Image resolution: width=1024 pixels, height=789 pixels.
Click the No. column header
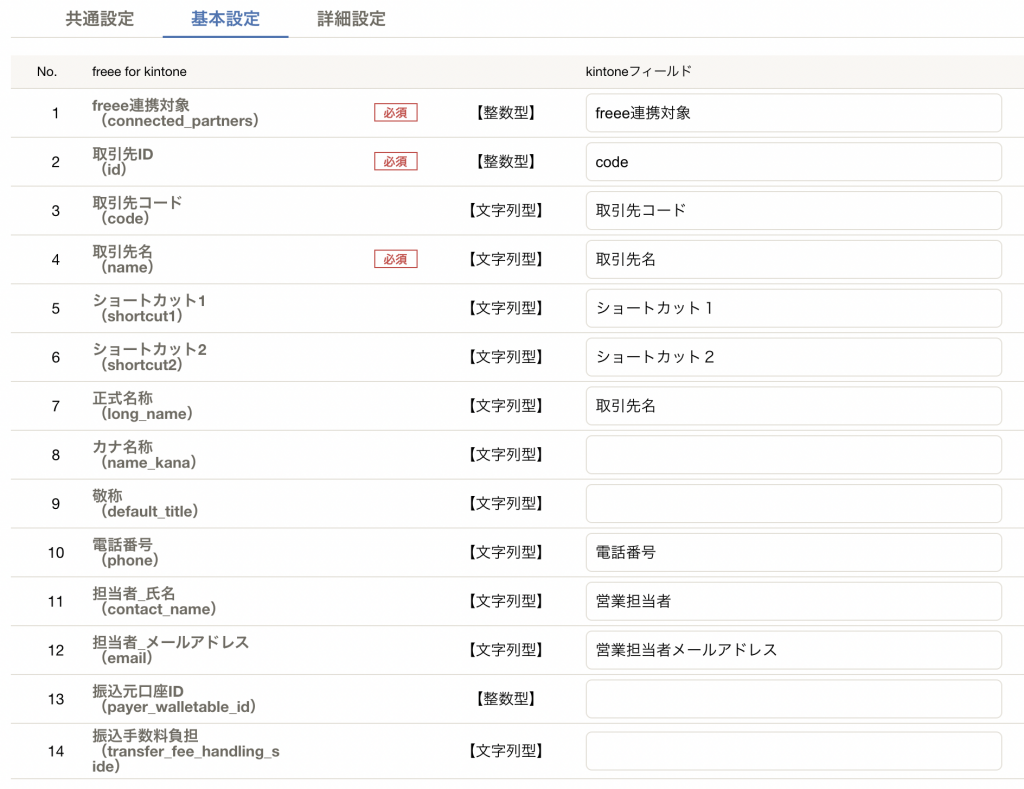47,72
